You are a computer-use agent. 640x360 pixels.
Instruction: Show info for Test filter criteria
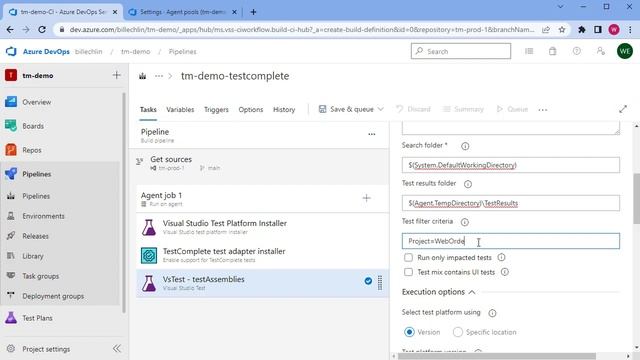[x=464, y=222]
